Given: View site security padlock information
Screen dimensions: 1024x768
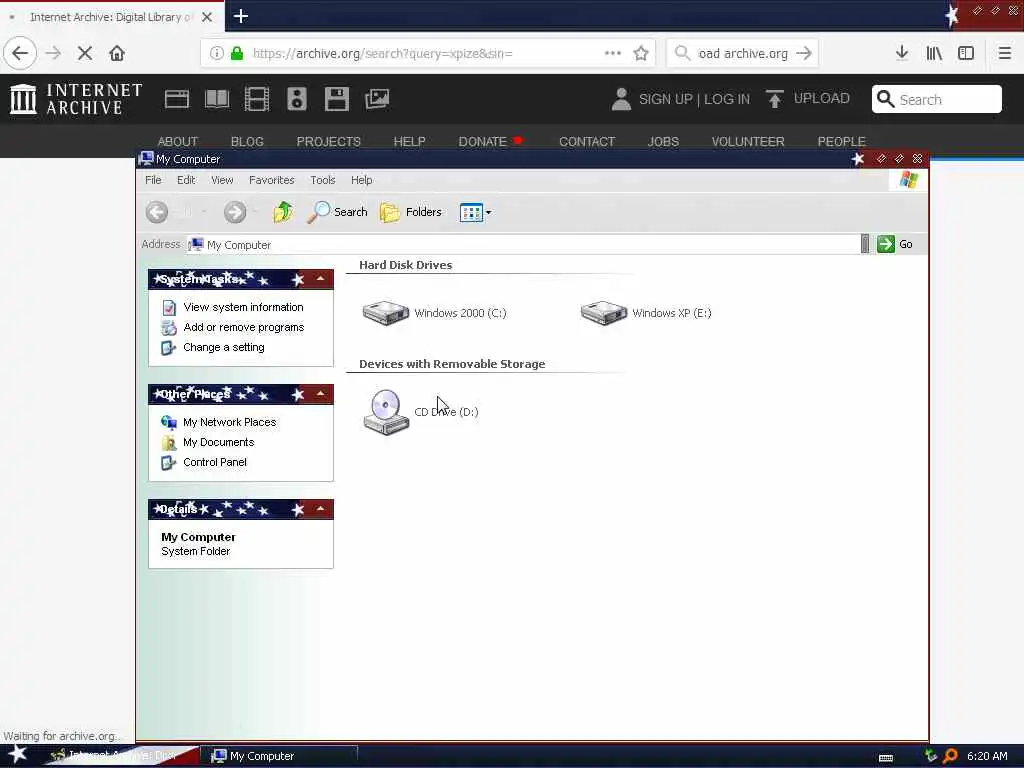Looking at the screenshot, I should tap(237, 54).
